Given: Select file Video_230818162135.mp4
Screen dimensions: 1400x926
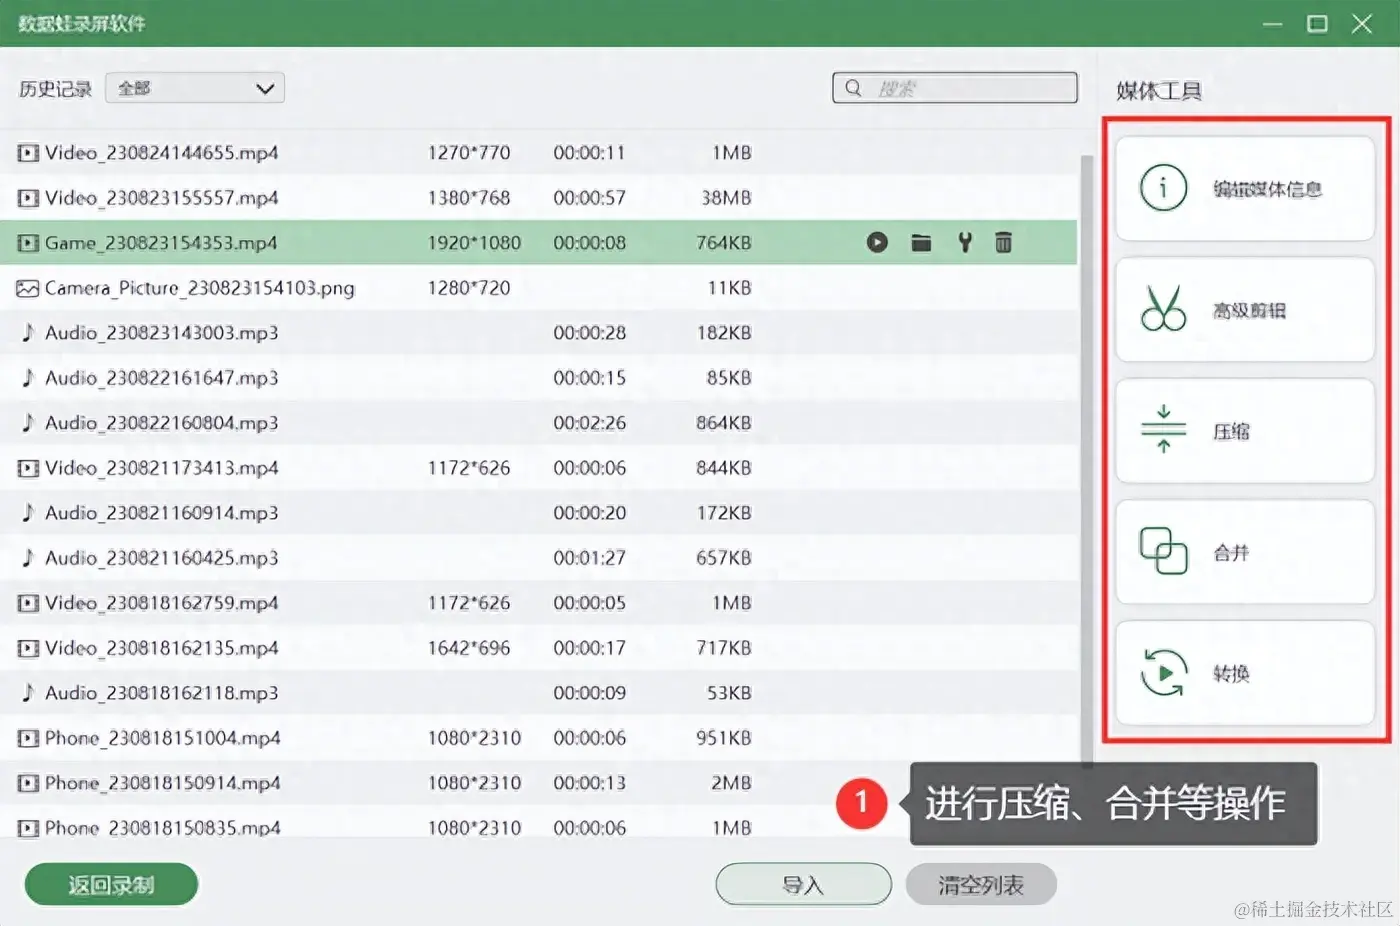Looking at the screenshot, I should click(x=538, y=647).
